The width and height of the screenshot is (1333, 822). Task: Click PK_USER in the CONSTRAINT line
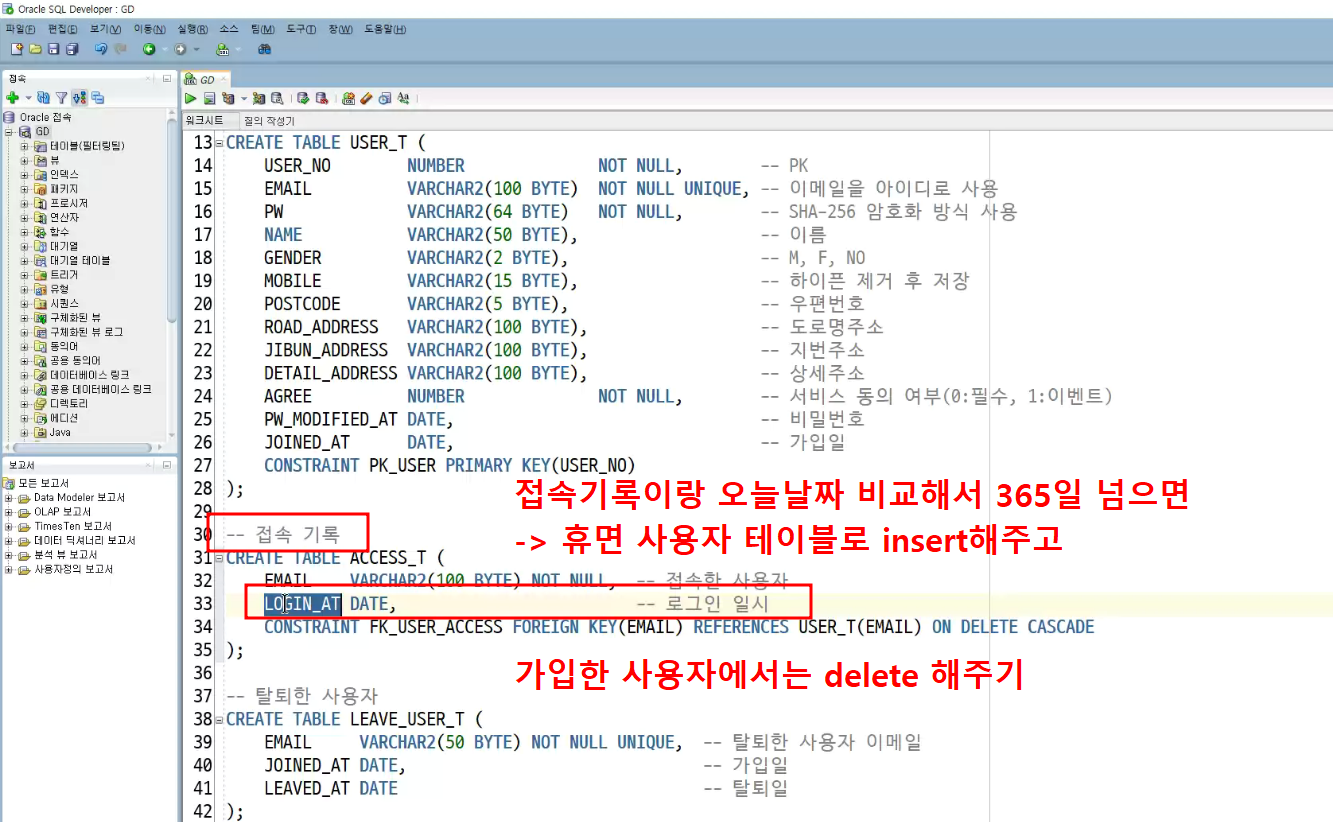pyautogui.click(x=400, y=465)
